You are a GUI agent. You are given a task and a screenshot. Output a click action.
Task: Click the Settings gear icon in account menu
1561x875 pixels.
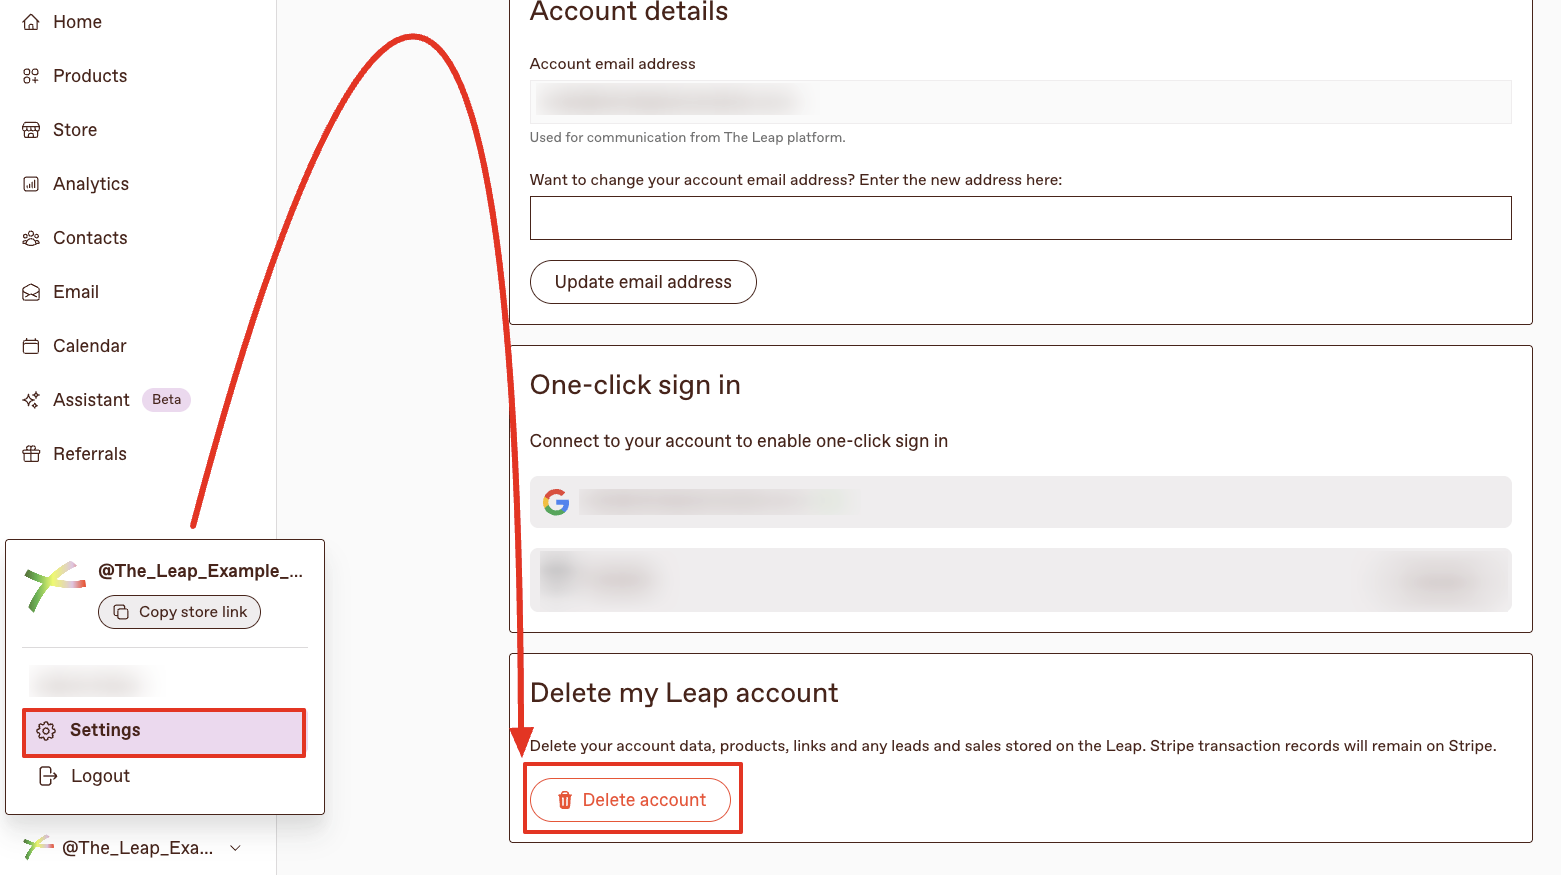(46, 730)
